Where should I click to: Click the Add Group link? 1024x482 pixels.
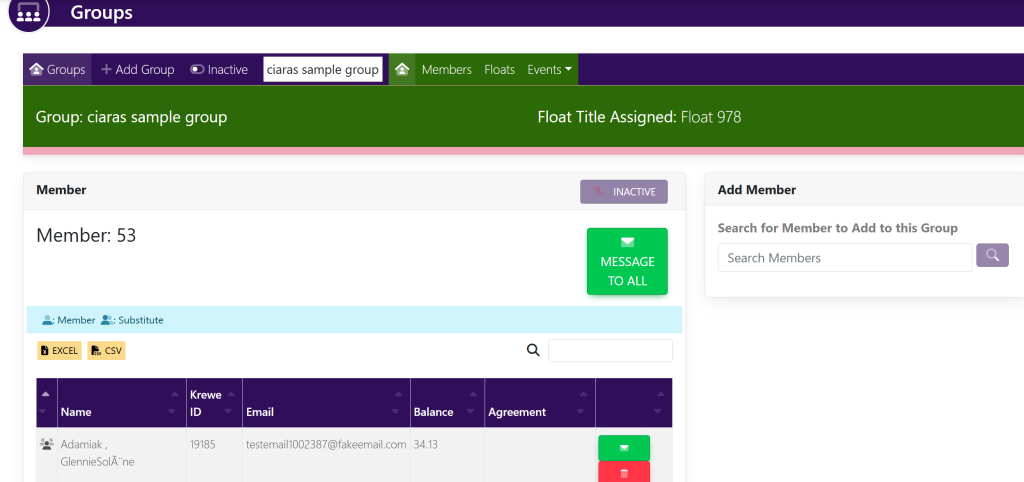138,69
